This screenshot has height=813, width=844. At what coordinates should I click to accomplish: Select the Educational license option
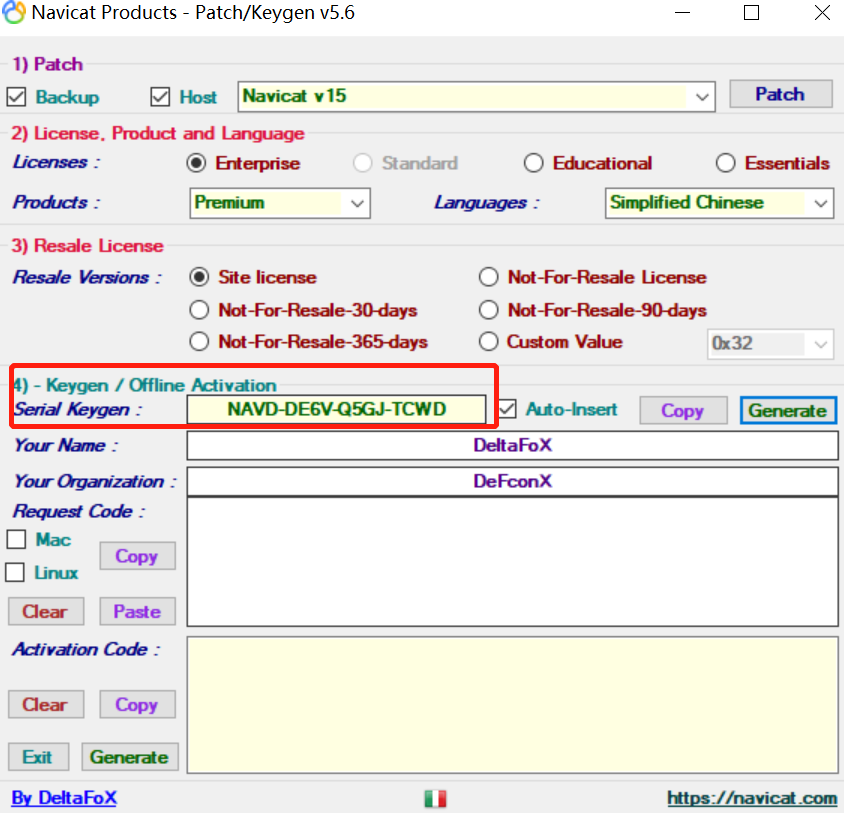click(x=533, y=163)
